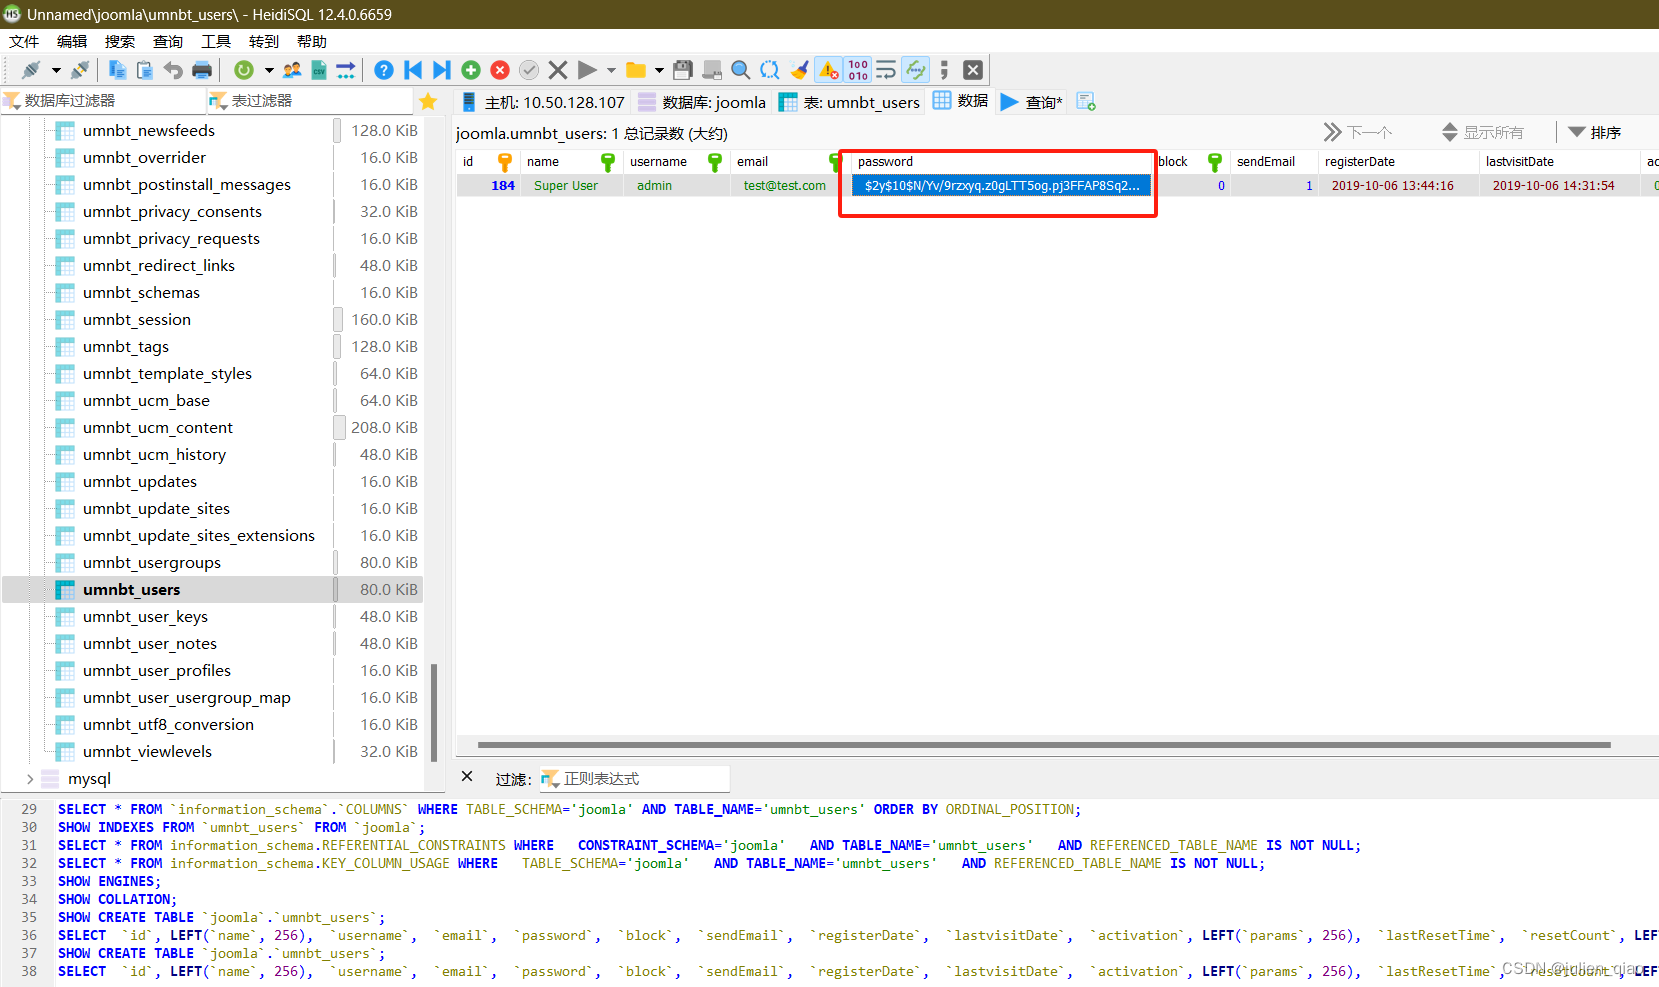This screenshot has height=987, width=1659.
Task: Open dropdown arrow next to folder icon
Action: click(x=659, y=70)
